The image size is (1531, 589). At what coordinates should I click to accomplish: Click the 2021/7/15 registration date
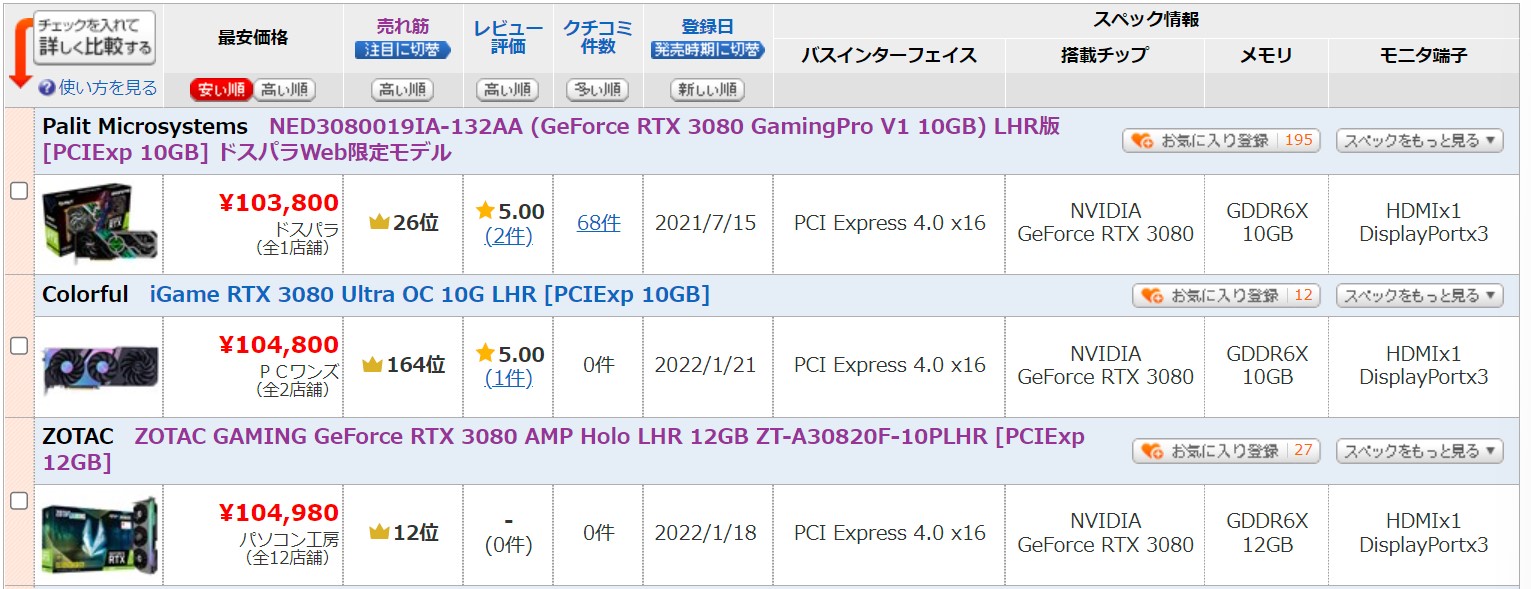706,223
